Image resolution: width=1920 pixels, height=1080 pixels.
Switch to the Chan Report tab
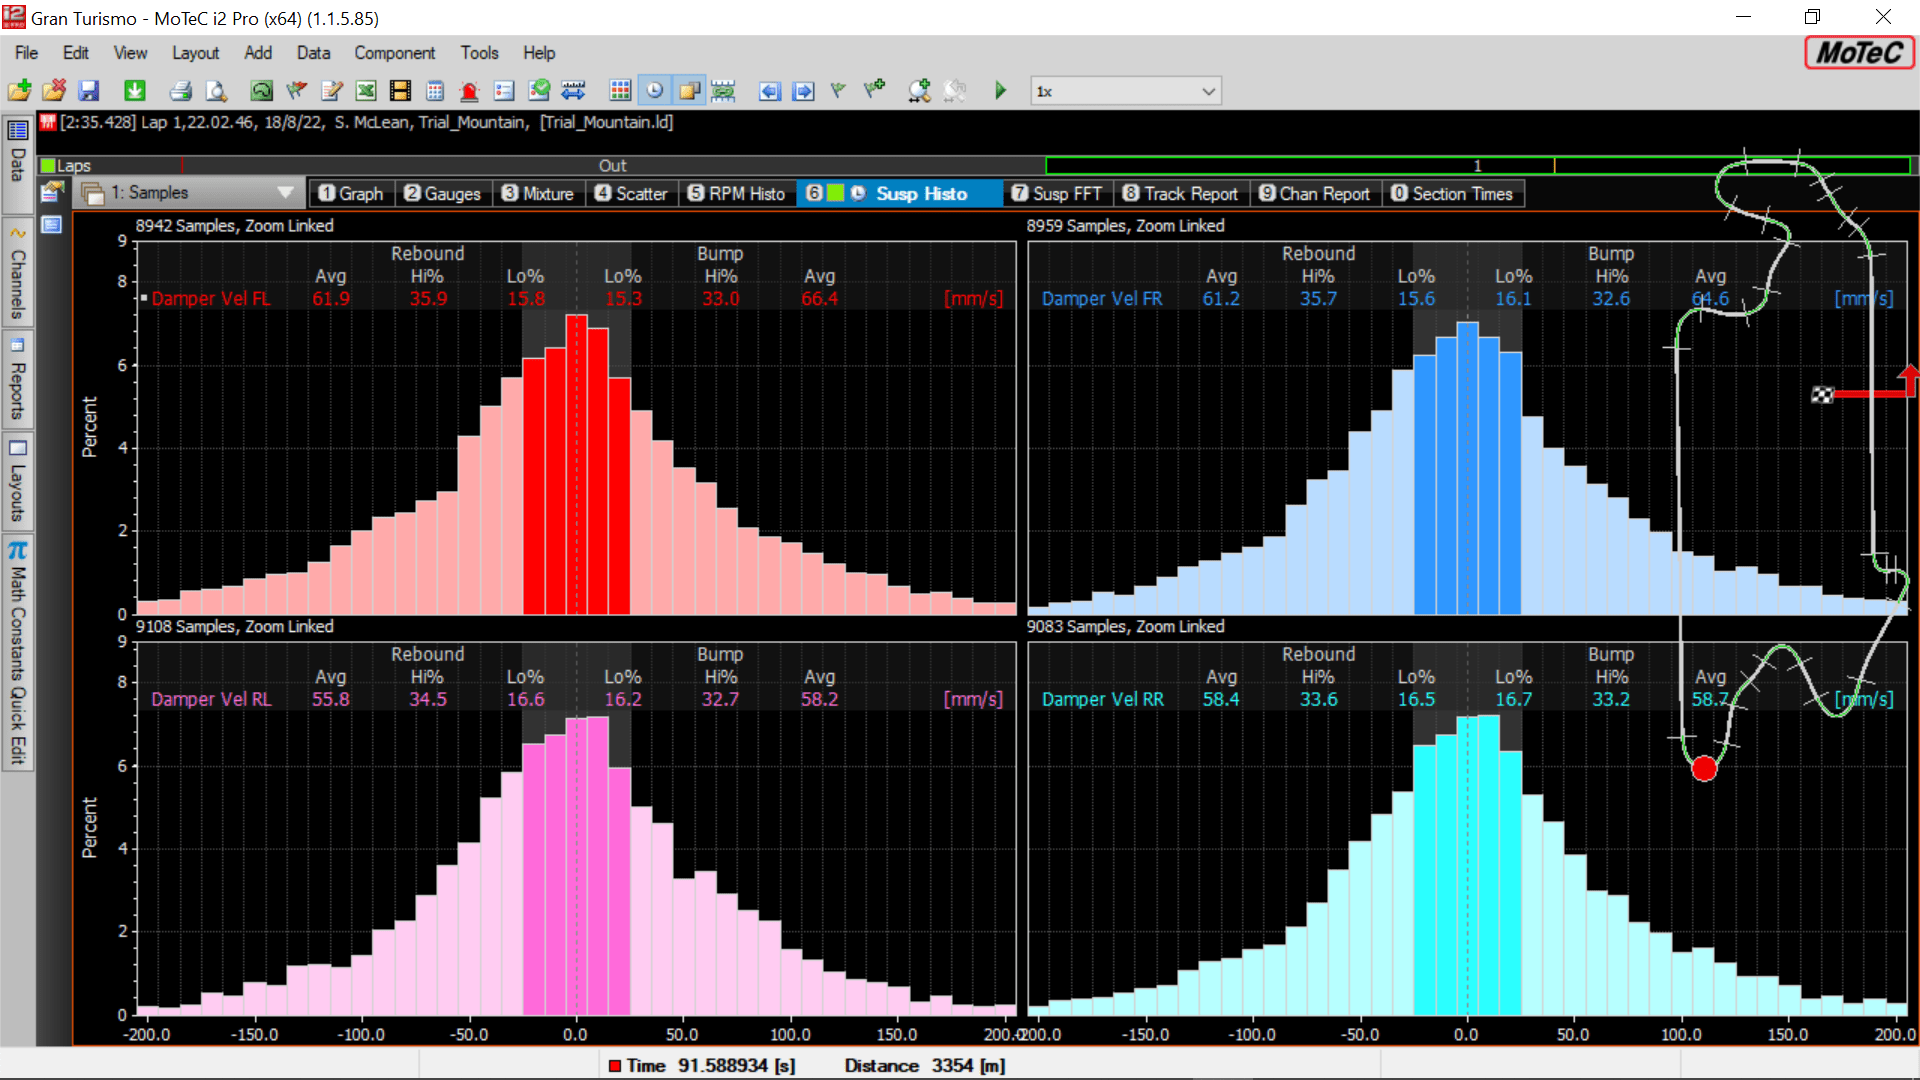coord(1314,194)
